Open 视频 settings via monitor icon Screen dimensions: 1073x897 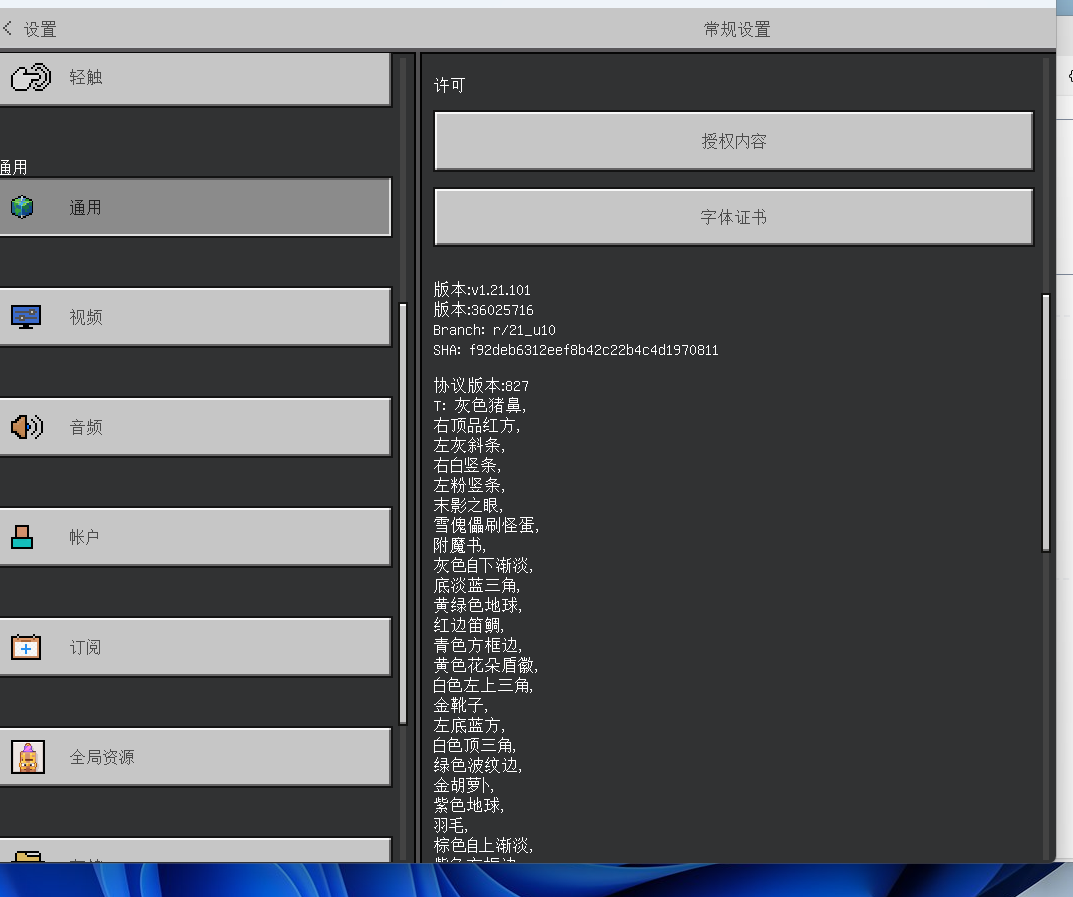(x=26, y=317)
